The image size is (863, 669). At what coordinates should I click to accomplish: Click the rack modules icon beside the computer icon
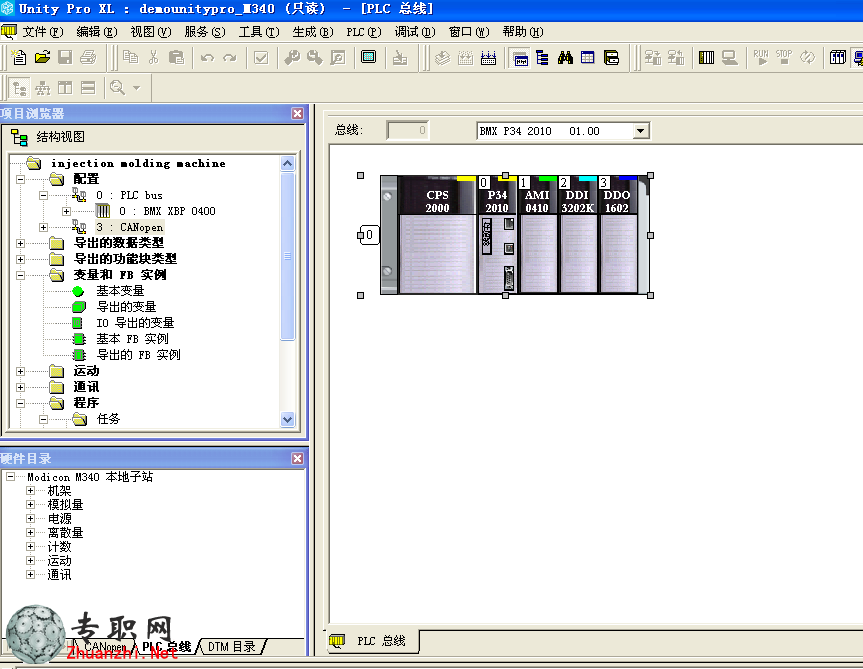point(706,57)
